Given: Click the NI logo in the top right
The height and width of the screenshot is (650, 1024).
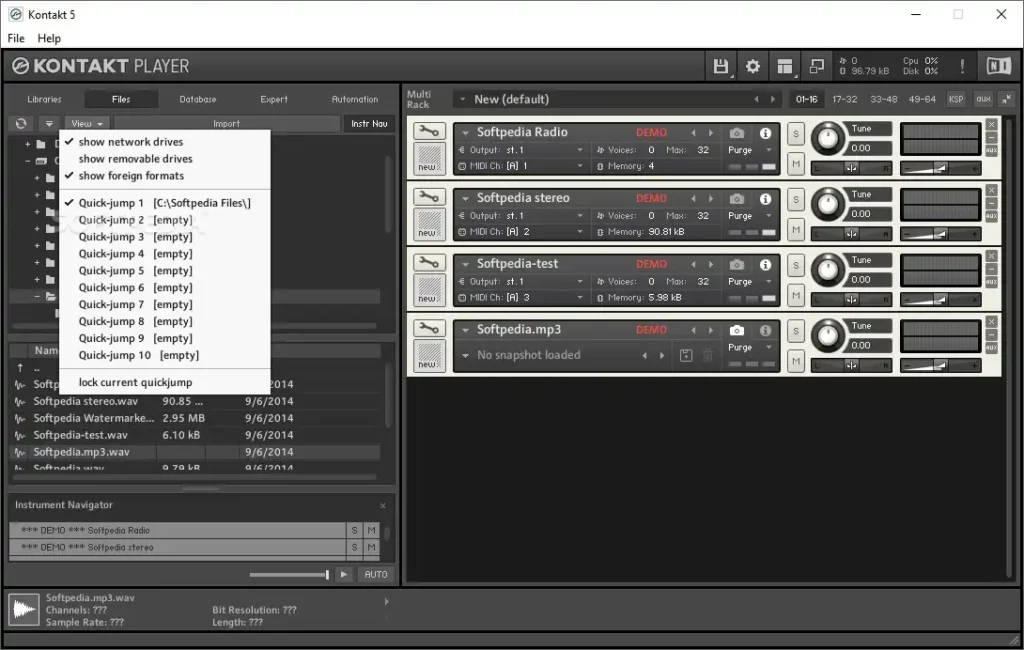Looking at the screenshot, I should pos(1000,64).
